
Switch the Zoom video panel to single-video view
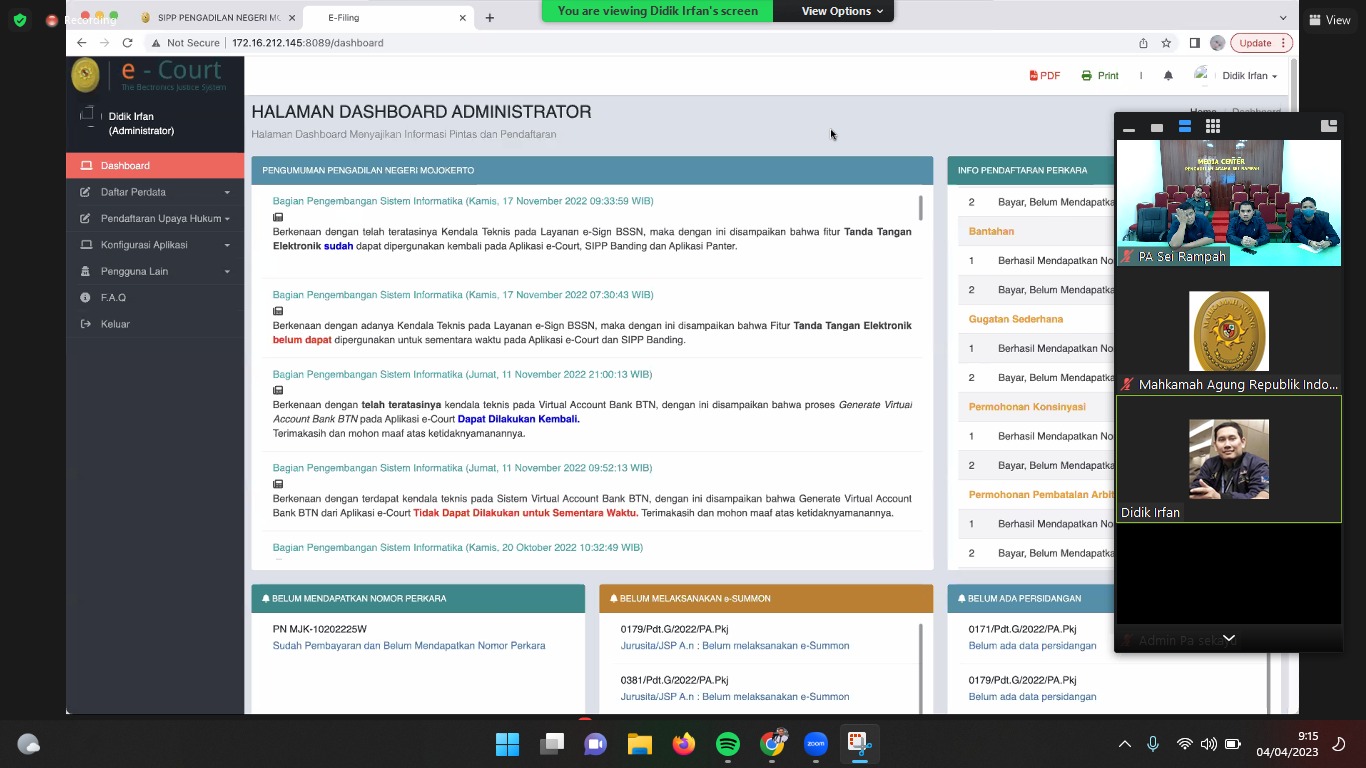pos(1157,127)
